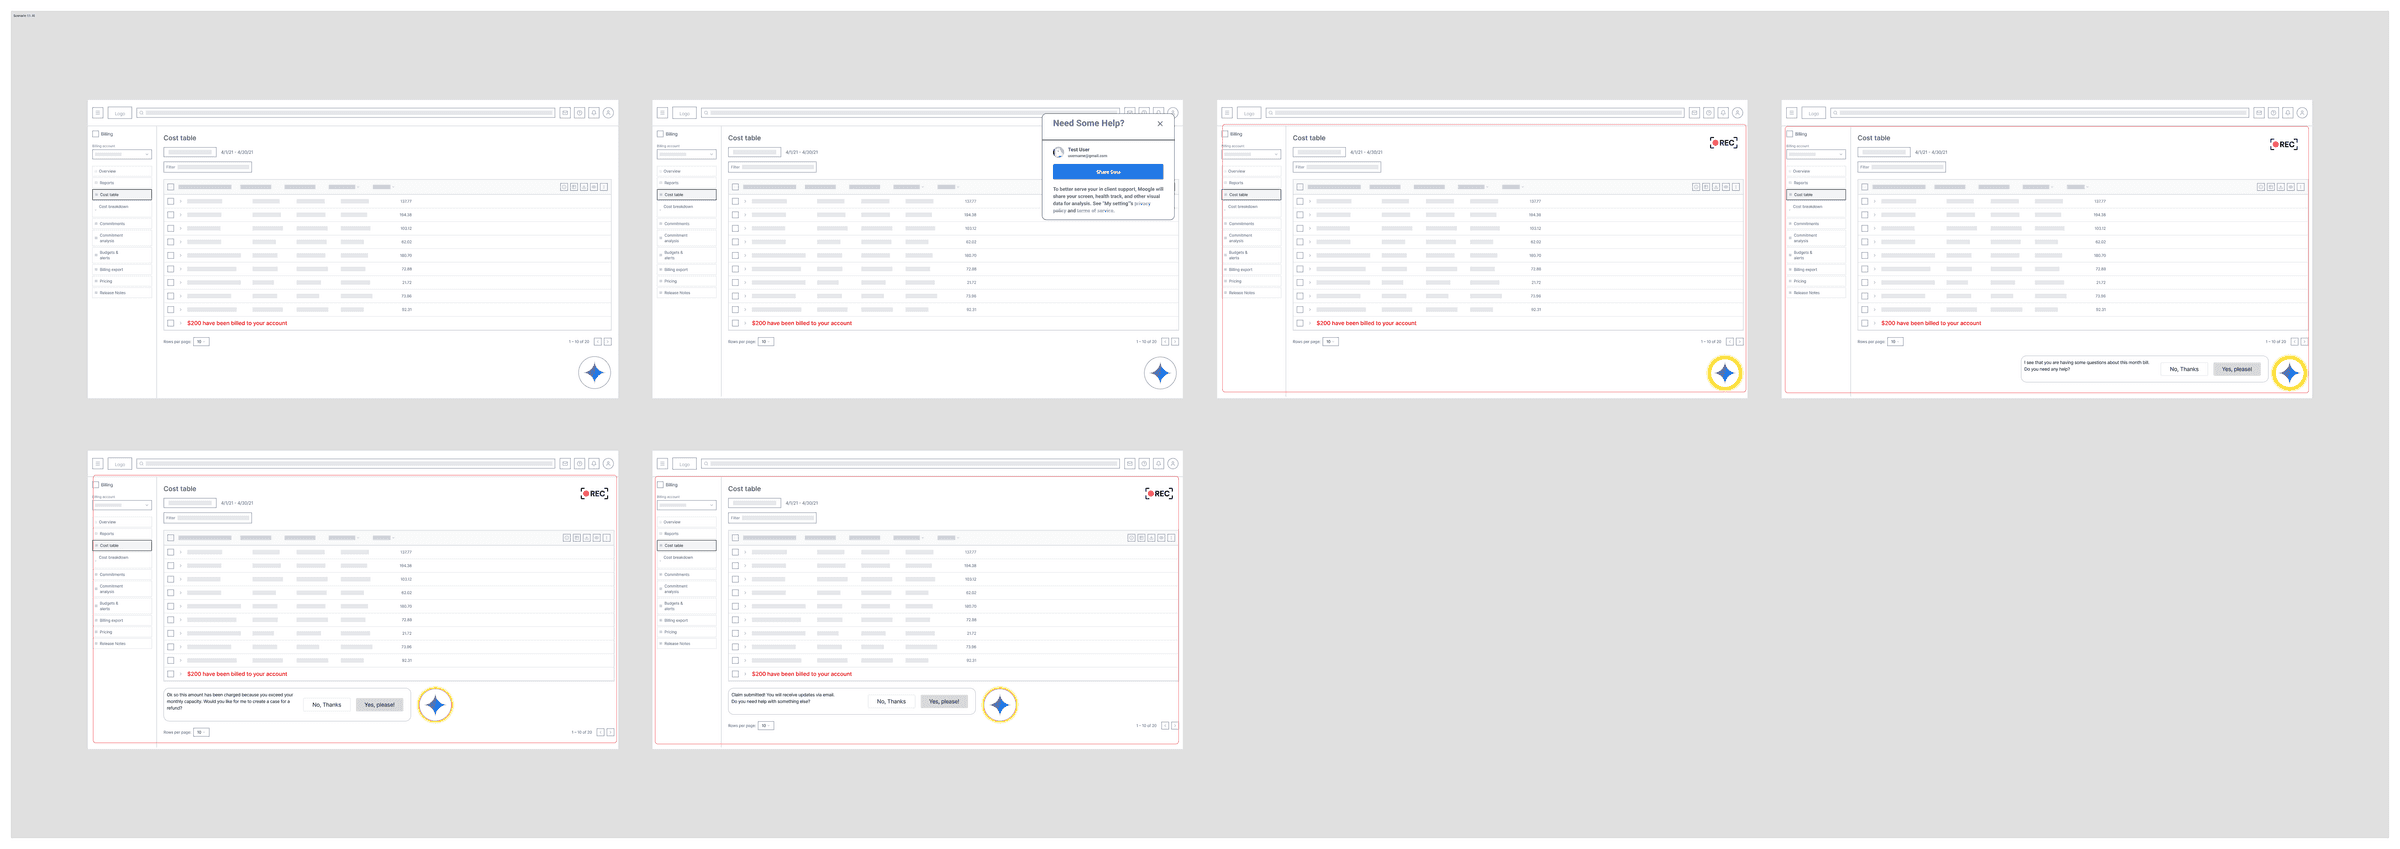Image resolution: width=2400 pixels, height=849 pixels.
Task: Click the user avatar in the Claim submitted frame header
Action: click(1173, 464)
